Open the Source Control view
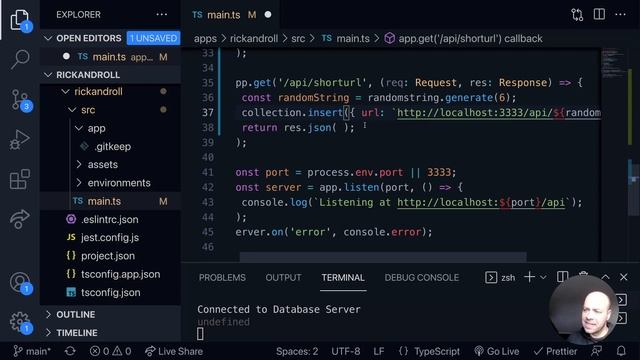The width and height of the screenshot is (640, 360). click(20, 100)
